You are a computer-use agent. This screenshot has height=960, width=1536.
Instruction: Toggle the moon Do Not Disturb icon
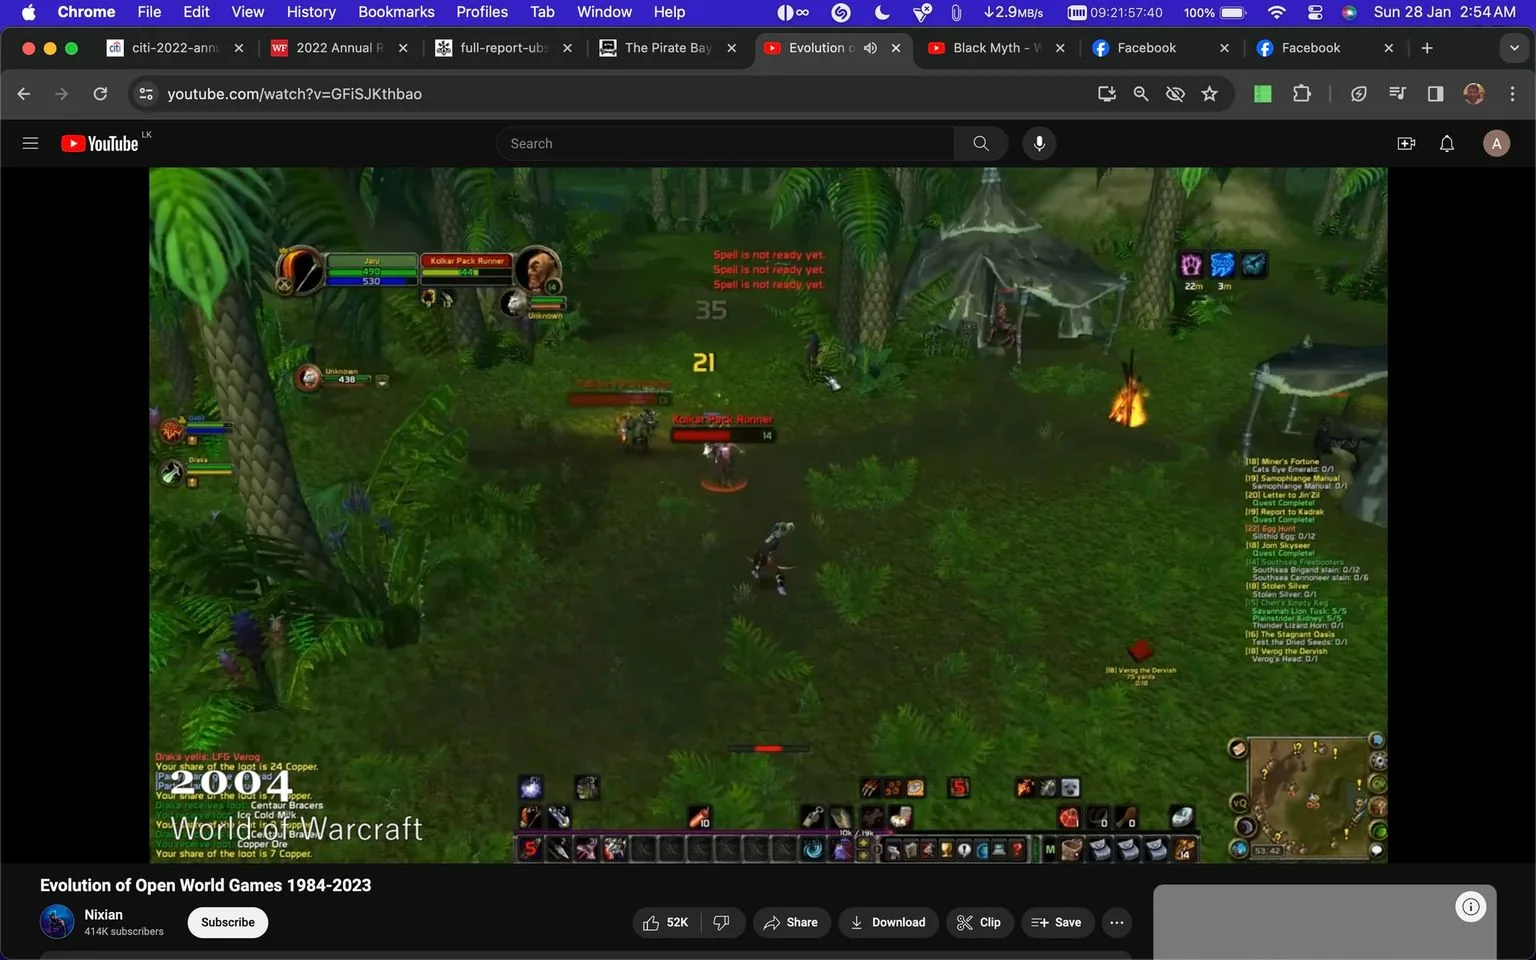coord(882,12)
